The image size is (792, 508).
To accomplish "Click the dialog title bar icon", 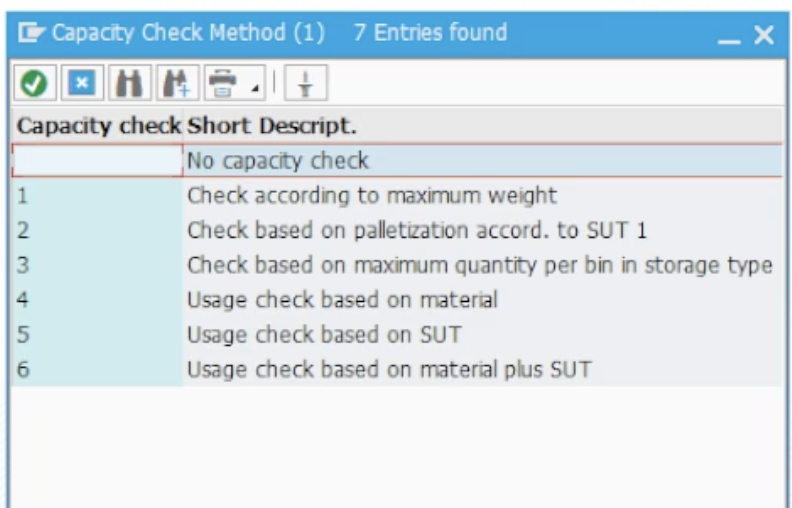I will tap(32, 34).
